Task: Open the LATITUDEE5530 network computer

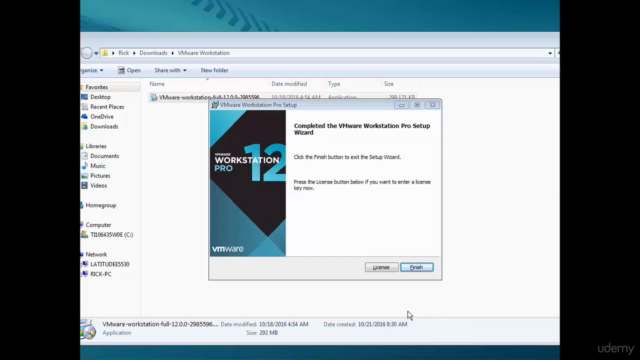Action: (x=109, y=264)
